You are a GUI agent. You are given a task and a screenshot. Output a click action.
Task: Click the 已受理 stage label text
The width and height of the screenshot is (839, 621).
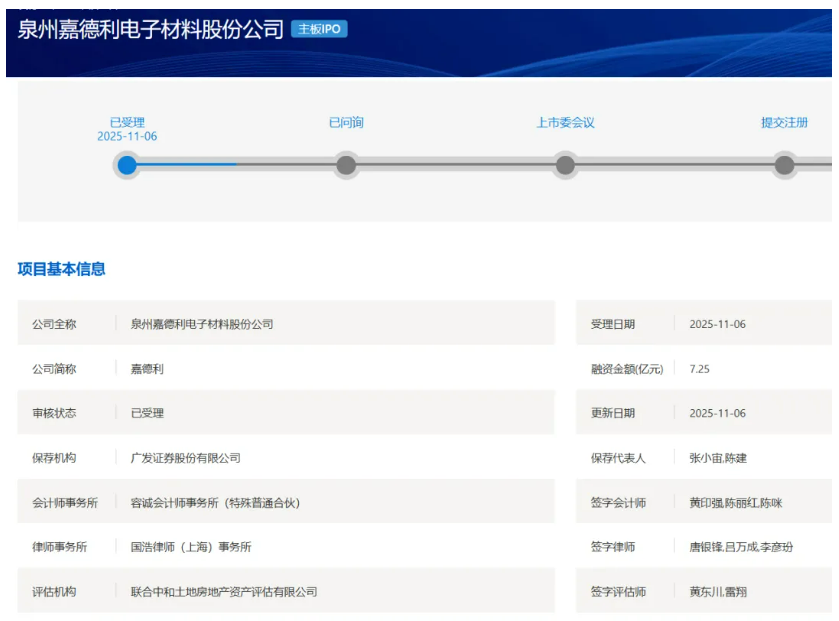click(x=127, y=122)
